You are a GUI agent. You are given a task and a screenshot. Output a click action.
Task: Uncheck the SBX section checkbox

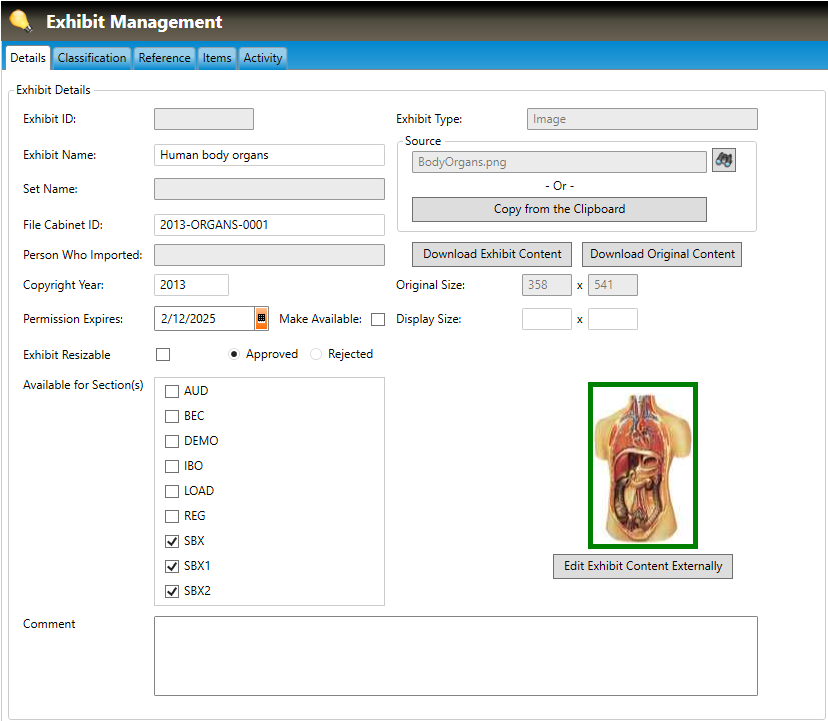coord(172,541)
